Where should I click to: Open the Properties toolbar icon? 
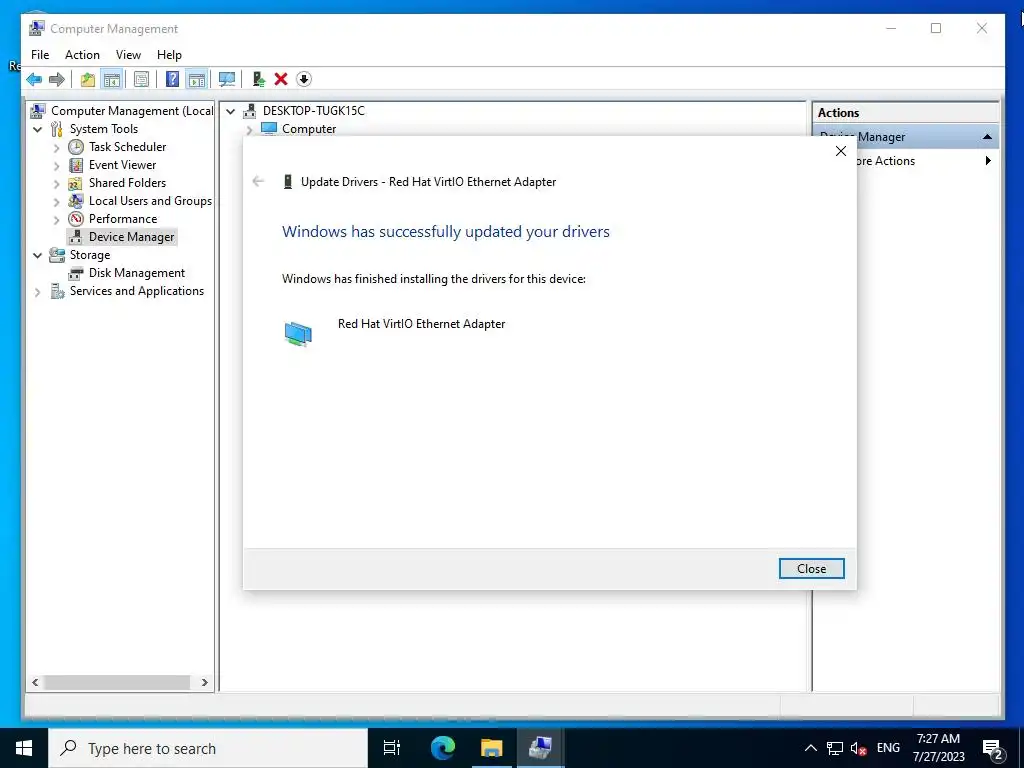(141, 80)
